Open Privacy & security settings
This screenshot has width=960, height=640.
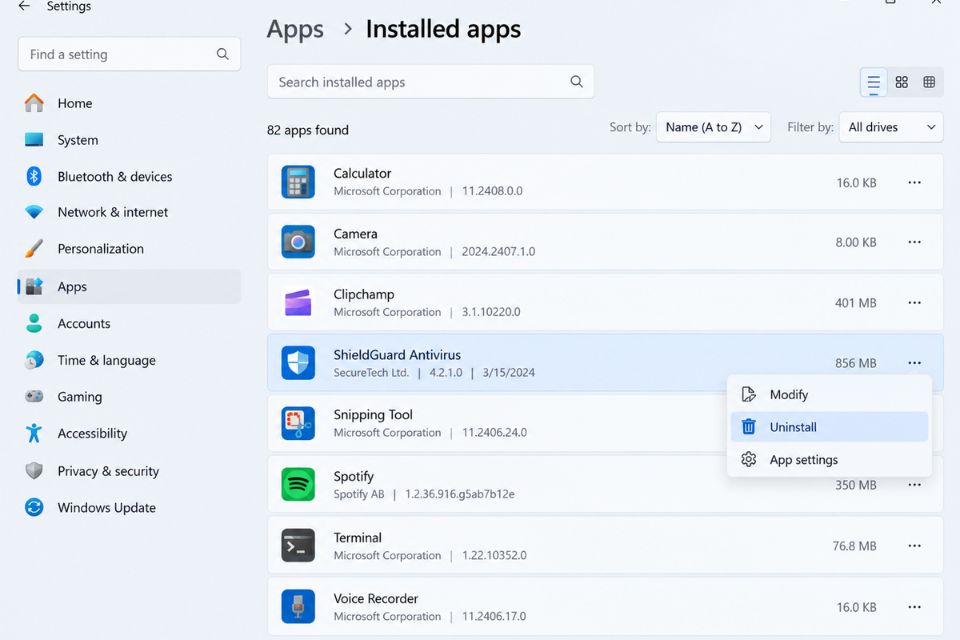pyautogui.click(x=129, y=471)
